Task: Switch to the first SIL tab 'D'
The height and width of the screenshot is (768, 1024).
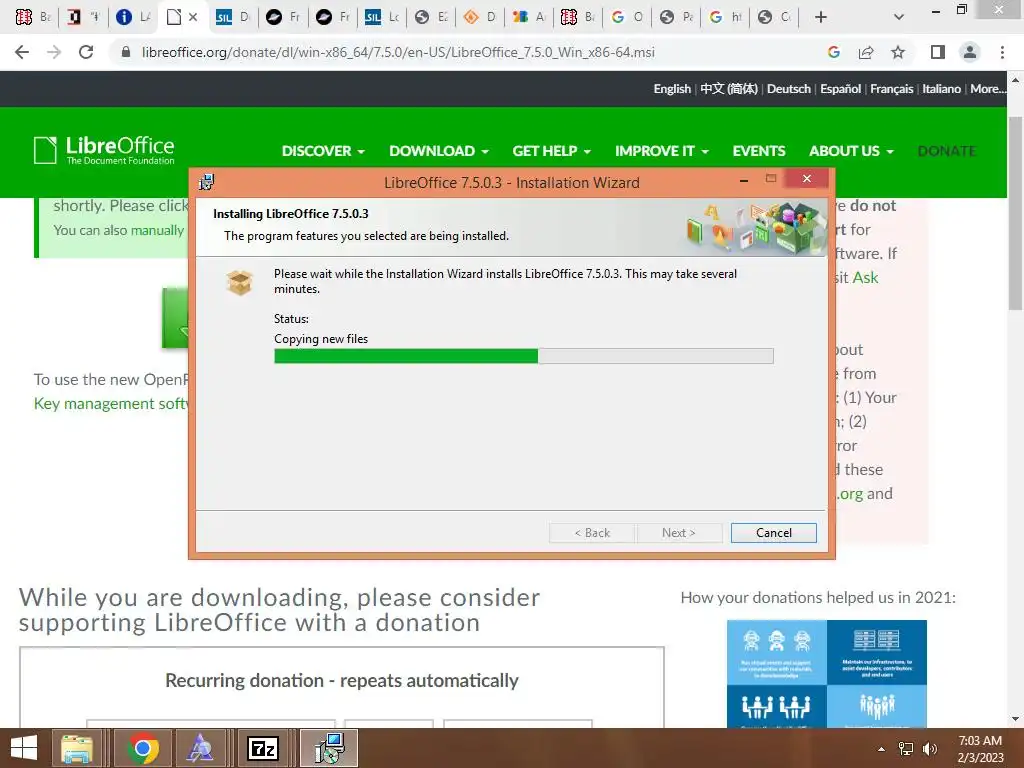Action: [232, 17]
